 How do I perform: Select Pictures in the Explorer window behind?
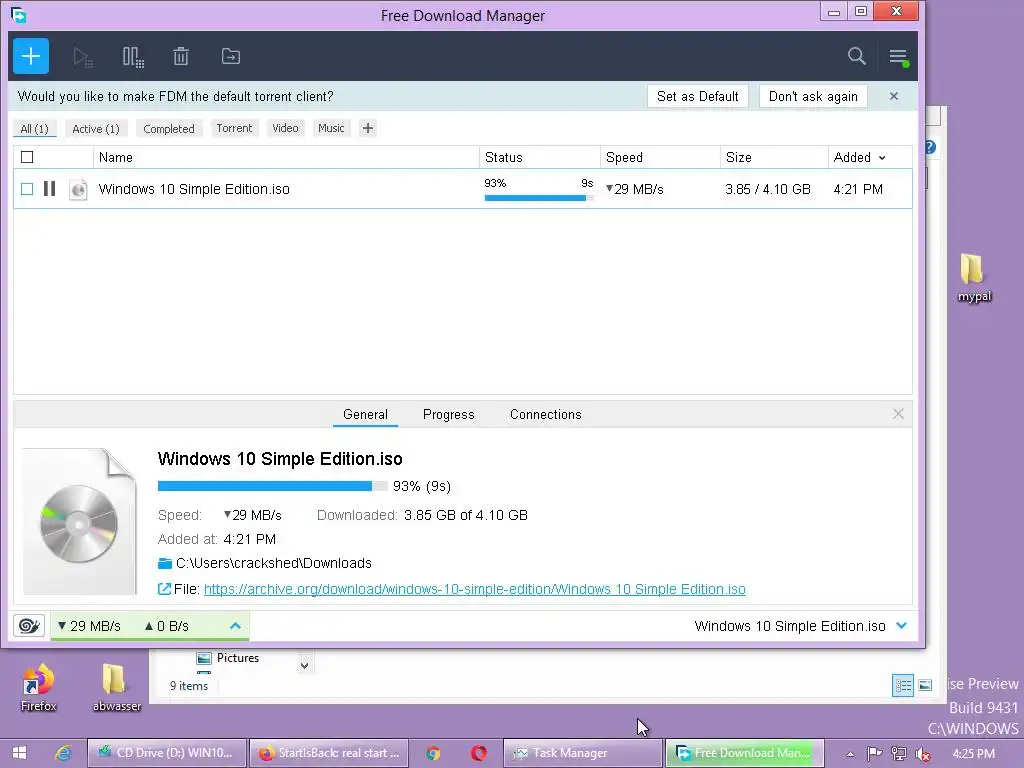pyautogui.click(x=228, y=658)
